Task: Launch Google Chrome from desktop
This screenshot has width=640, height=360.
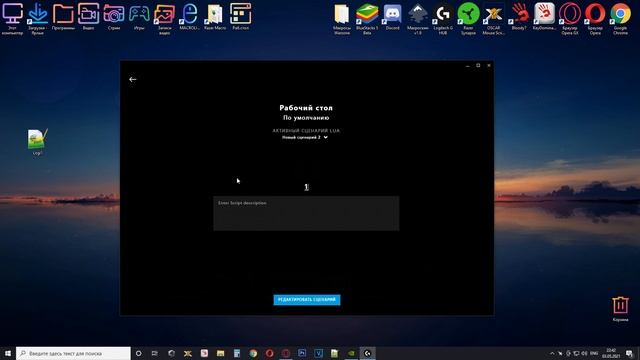Action: (x=620, y=18)
